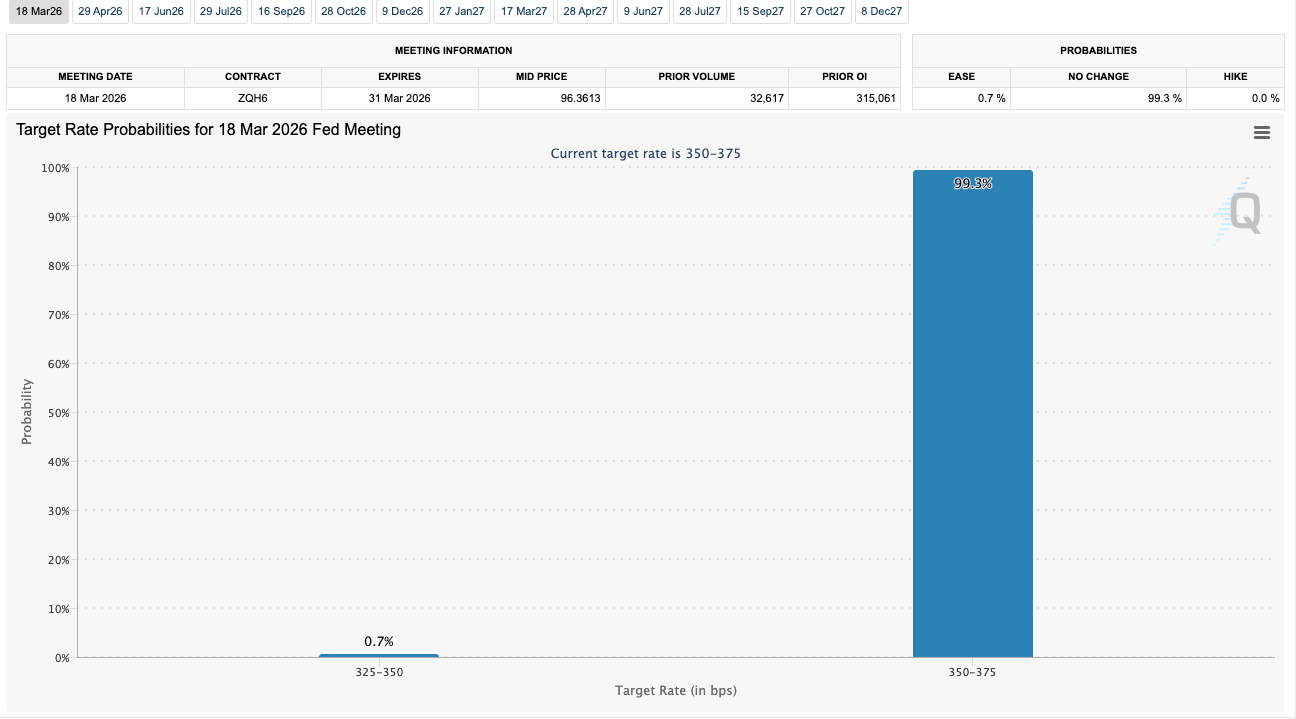Select the 9 Dec26 meeting tab
The image size is (1296, 719).
pyautogui.click(x=401, y=11)
